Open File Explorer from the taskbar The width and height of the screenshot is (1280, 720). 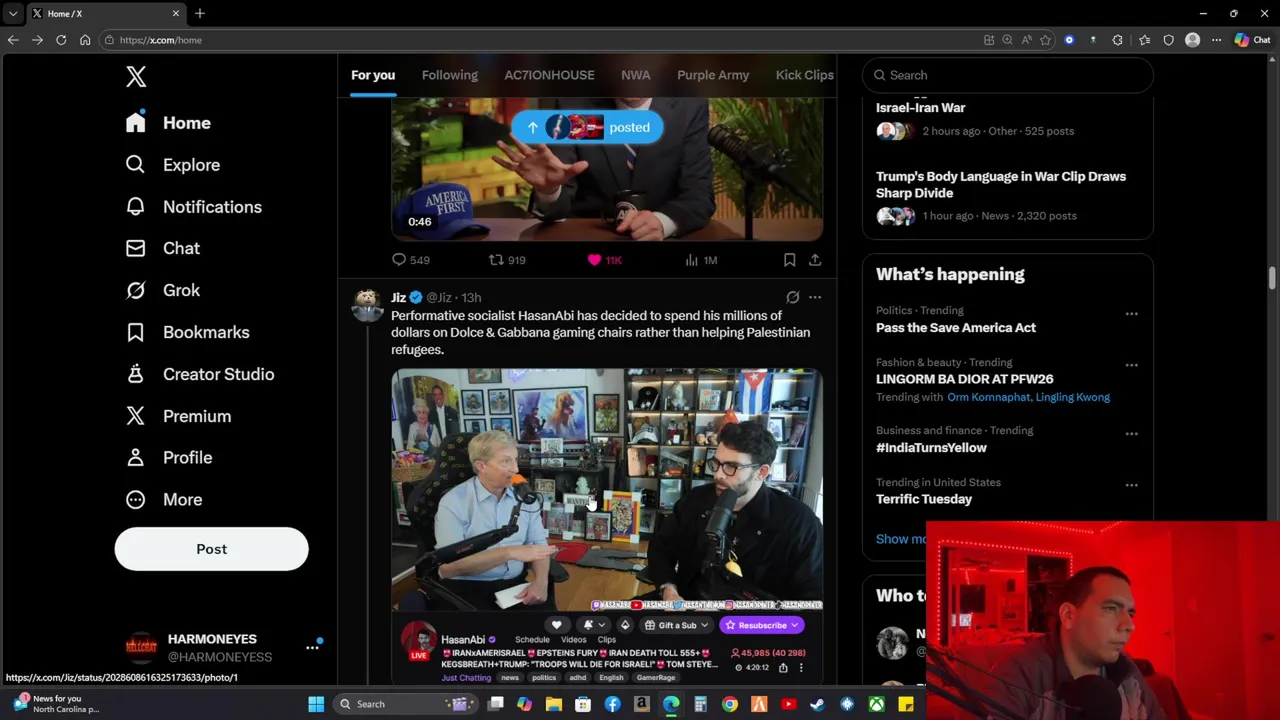[x=554, y=704]
